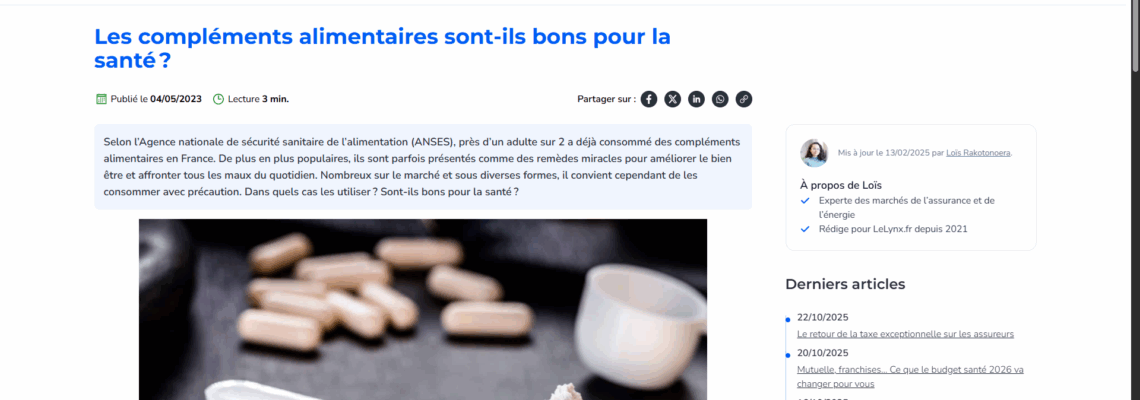The width and height of the screenshot is (1140, 400).
Task: Click the 20/10/2025 timeline bullet
Action: (787, 355)
